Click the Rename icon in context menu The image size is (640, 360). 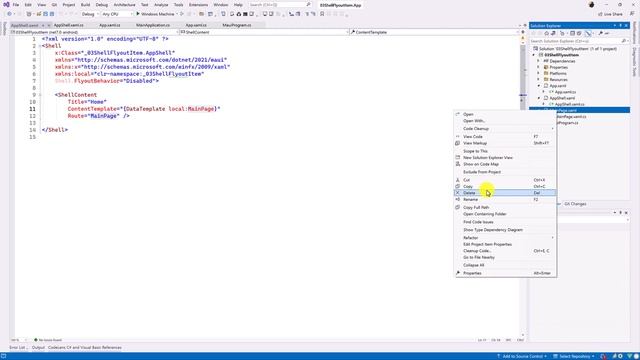pos(458,200)
